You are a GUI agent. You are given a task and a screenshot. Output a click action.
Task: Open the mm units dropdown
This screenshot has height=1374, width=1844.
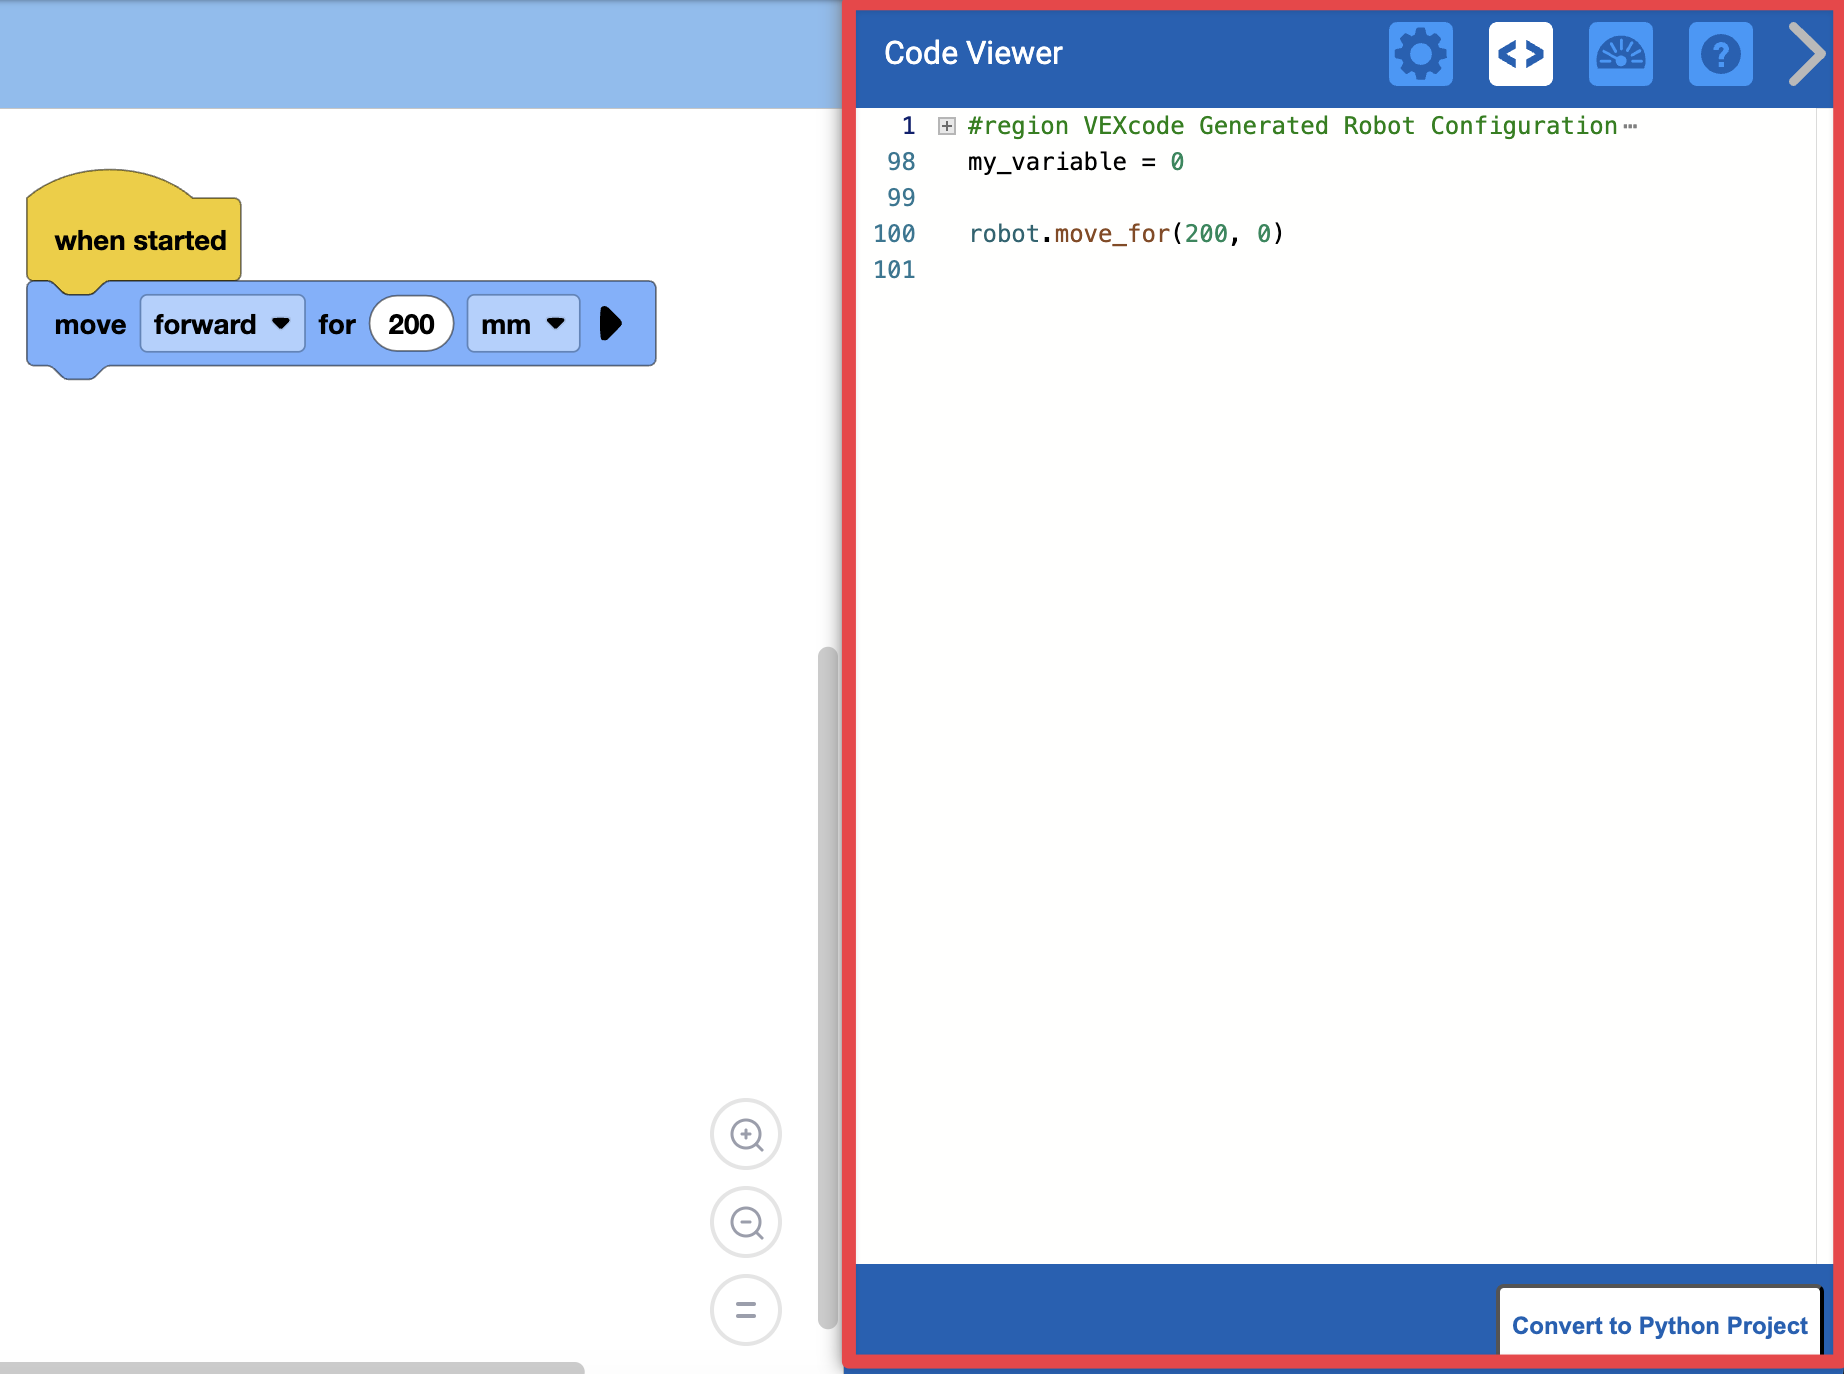556,323
